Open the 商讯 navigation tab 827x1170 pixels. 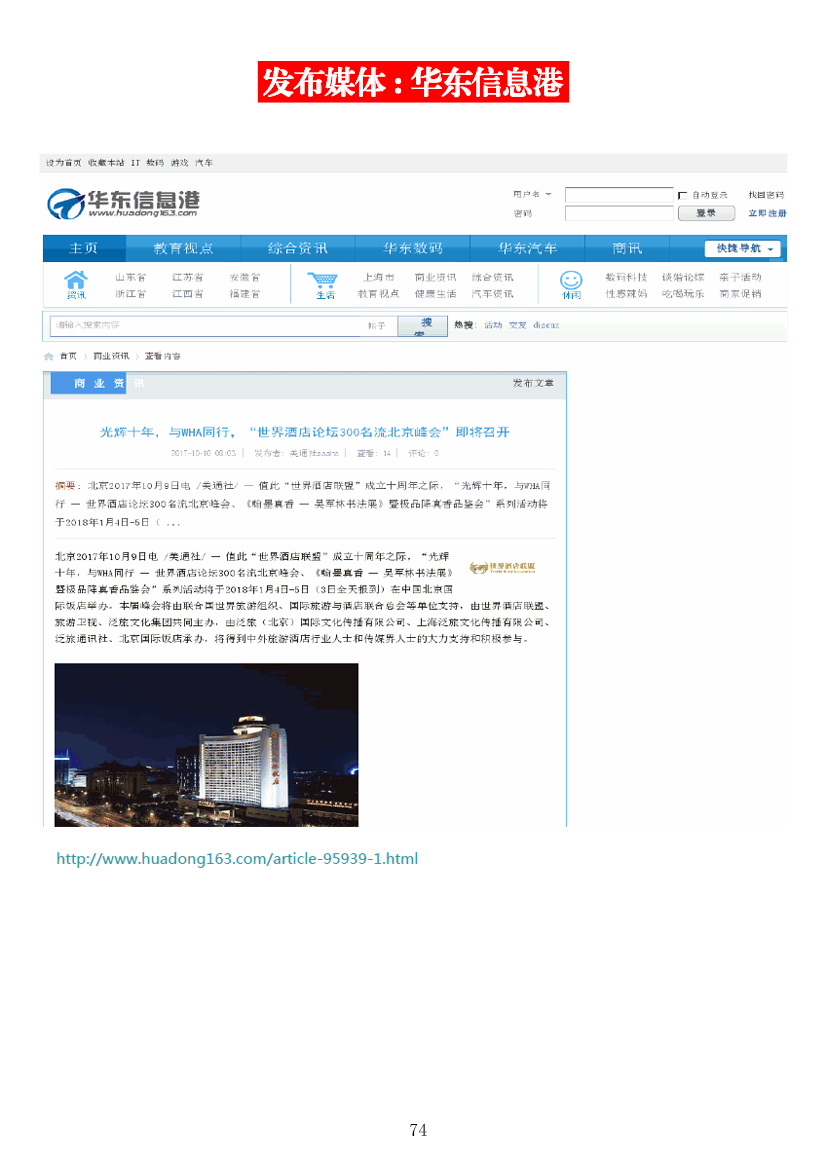point(627,248)
